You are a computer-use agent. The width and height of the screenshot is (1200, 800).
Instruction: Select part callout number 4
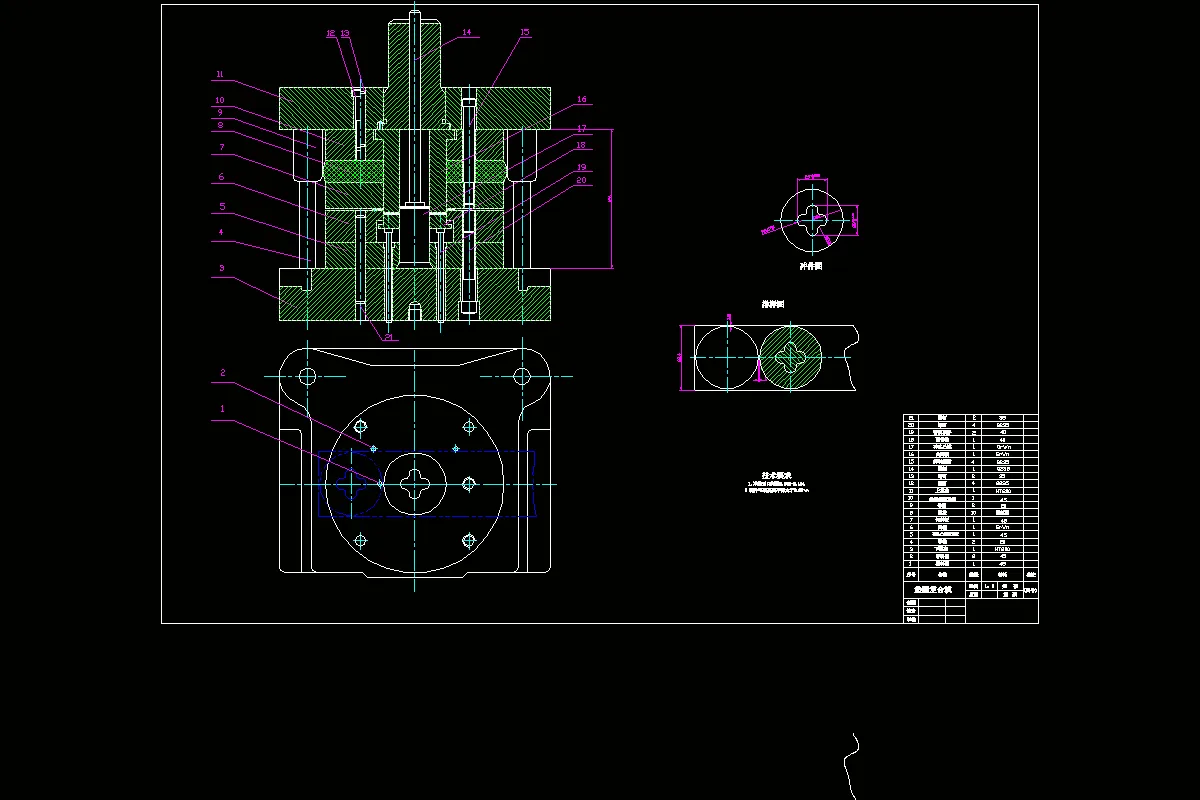[222, 232]
